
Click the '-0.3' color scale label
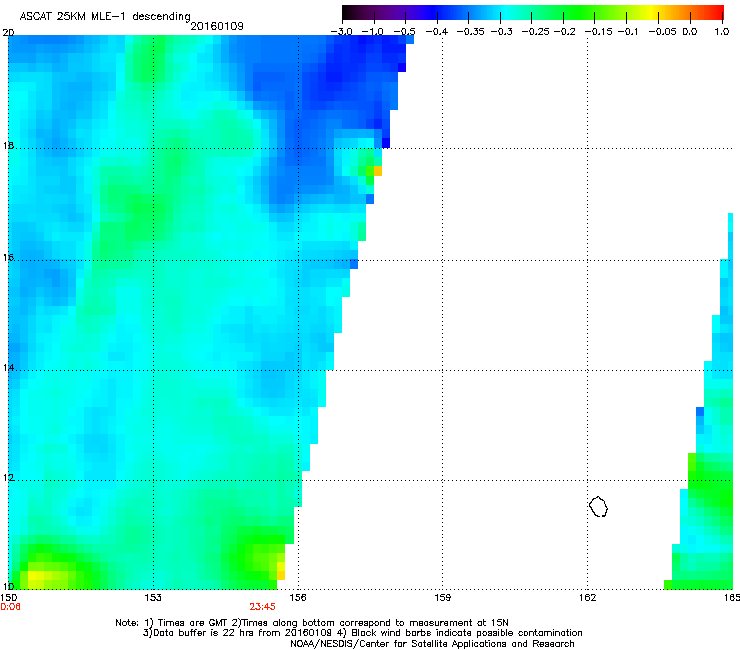pyautogui.click(x=502, y=32)
